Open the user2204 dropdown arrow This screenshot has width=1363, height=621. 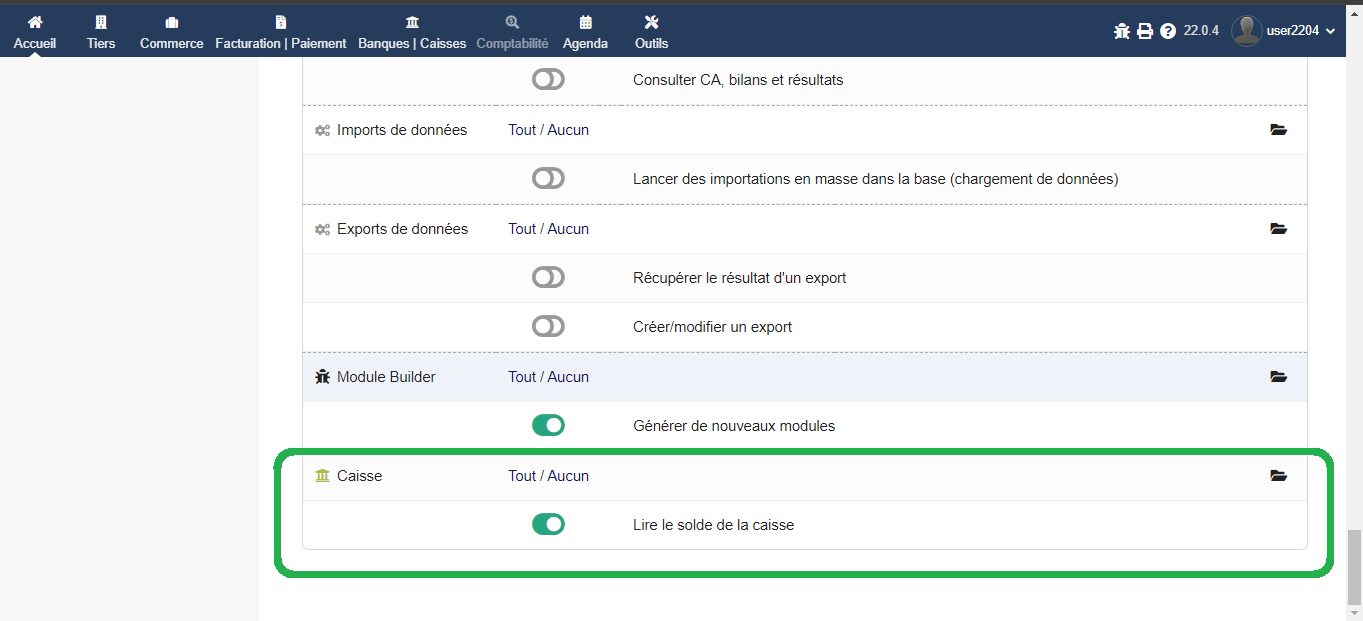click(1330, 32)
